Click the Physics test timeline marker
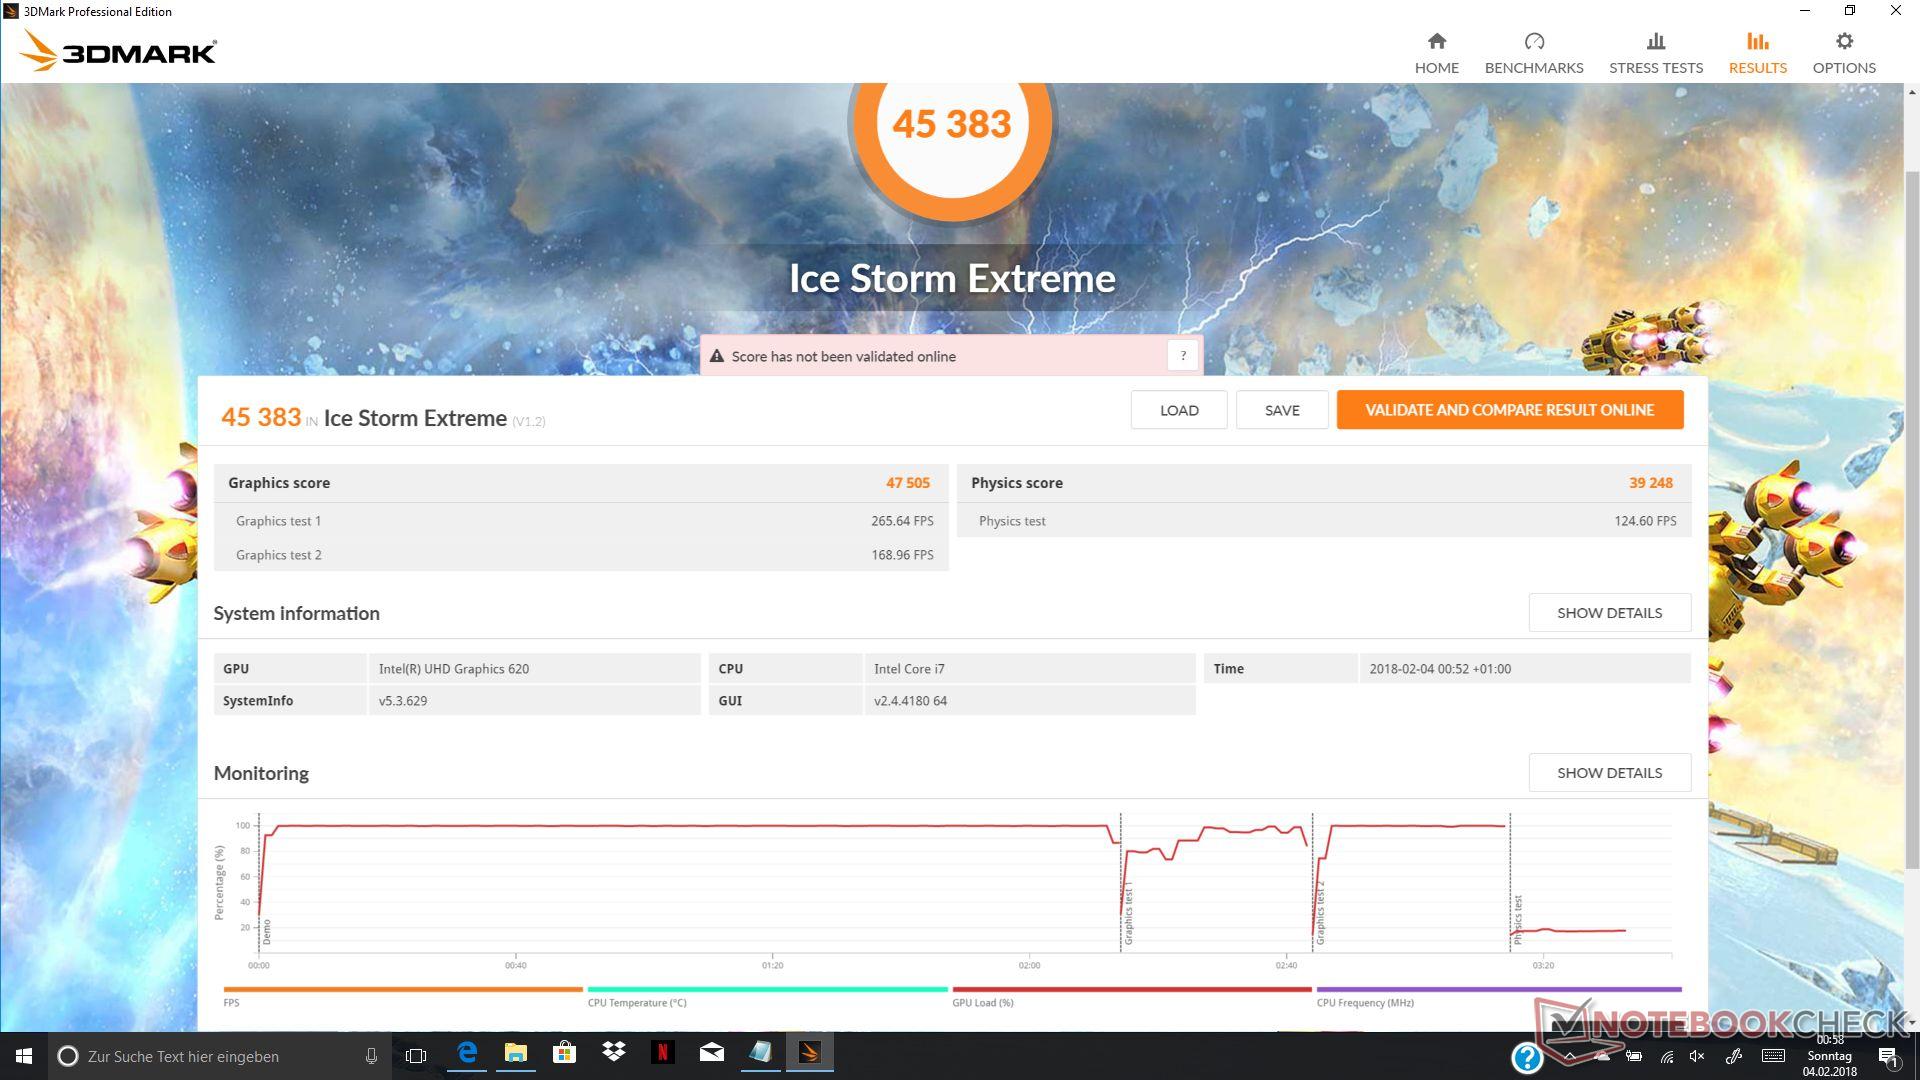 [1517, 920]
